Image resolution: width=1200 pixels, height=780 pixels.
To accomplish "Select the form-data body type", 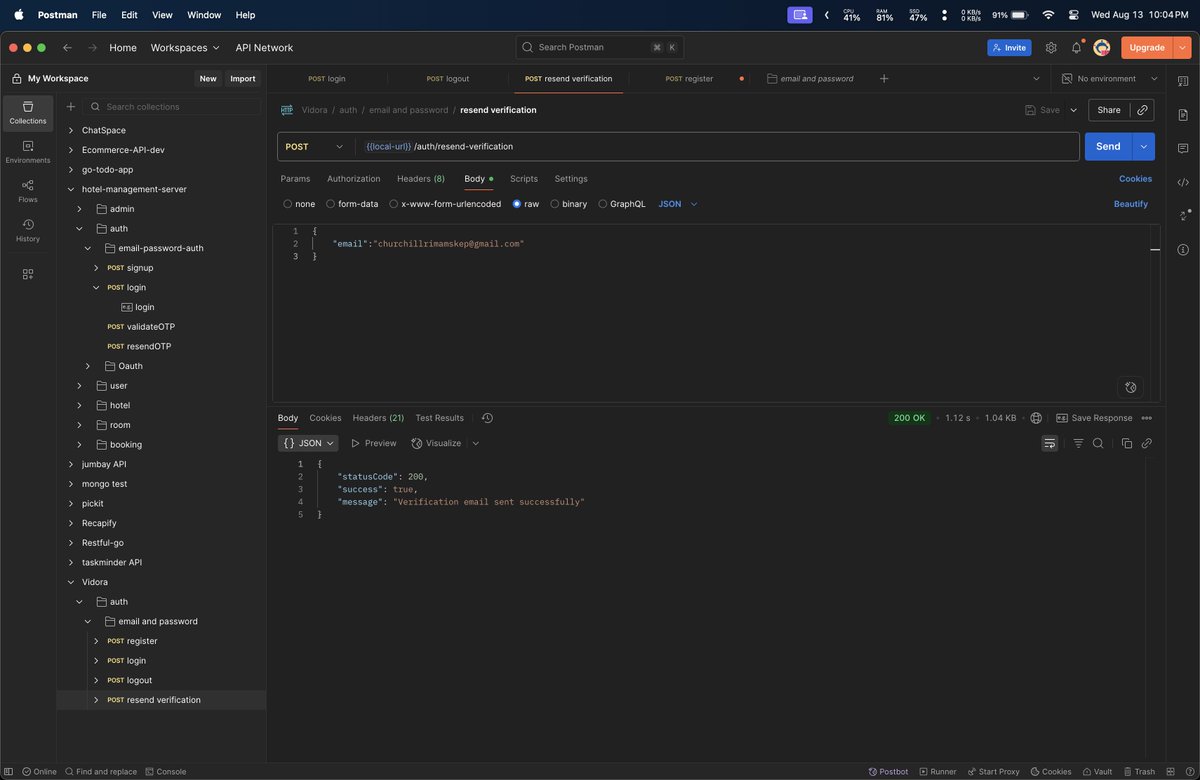I will [x=352, y=204].
